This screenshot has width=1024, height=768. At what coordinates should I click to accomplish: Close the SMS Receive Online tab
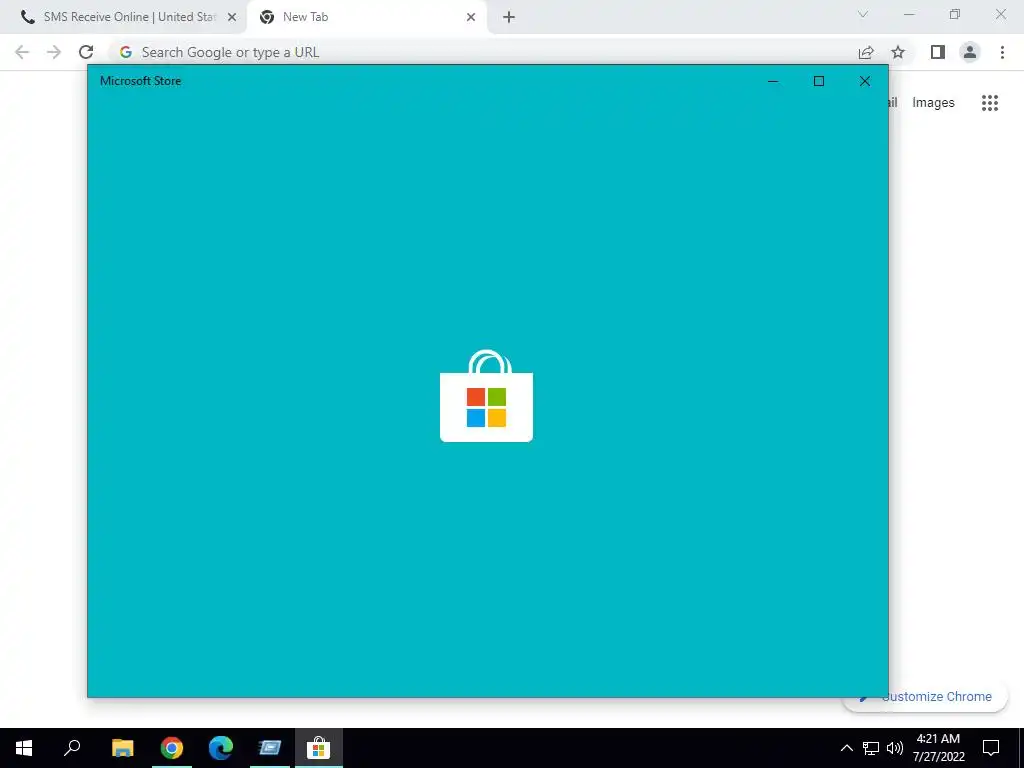(x=232, y=17)
